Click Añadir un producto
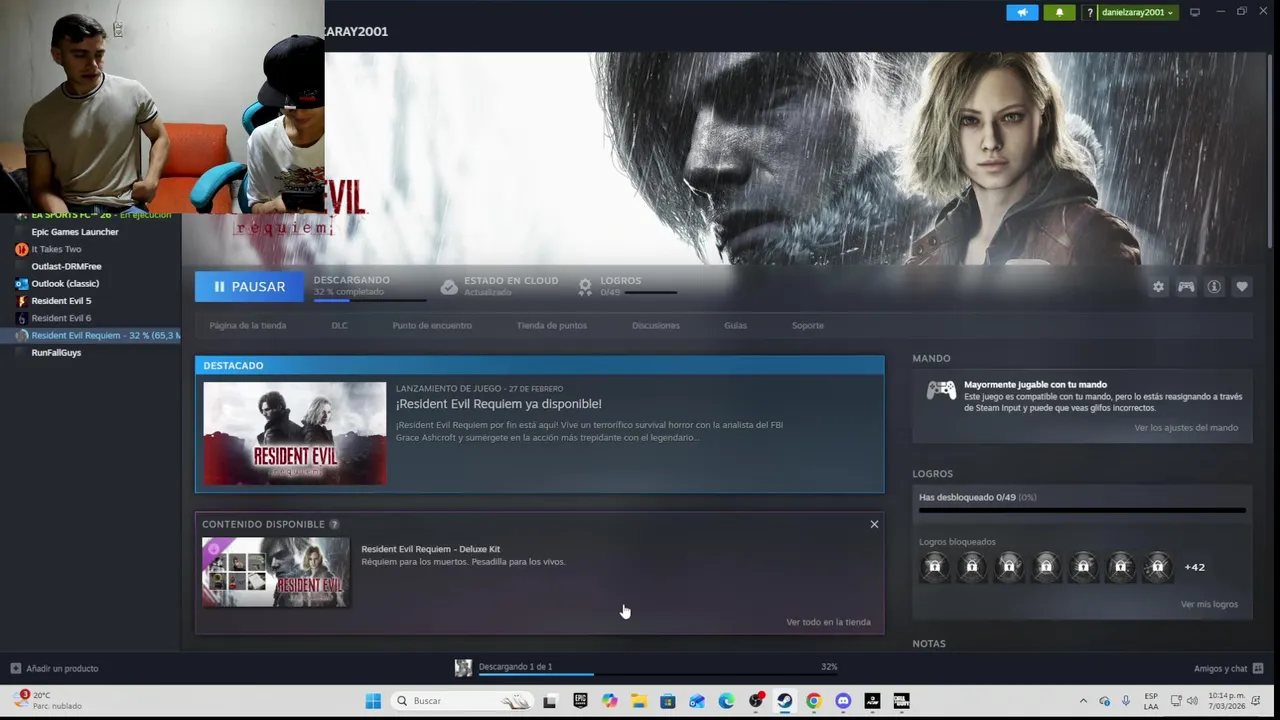This screenshot has height=720, width=1280. [x=62, y=668]
